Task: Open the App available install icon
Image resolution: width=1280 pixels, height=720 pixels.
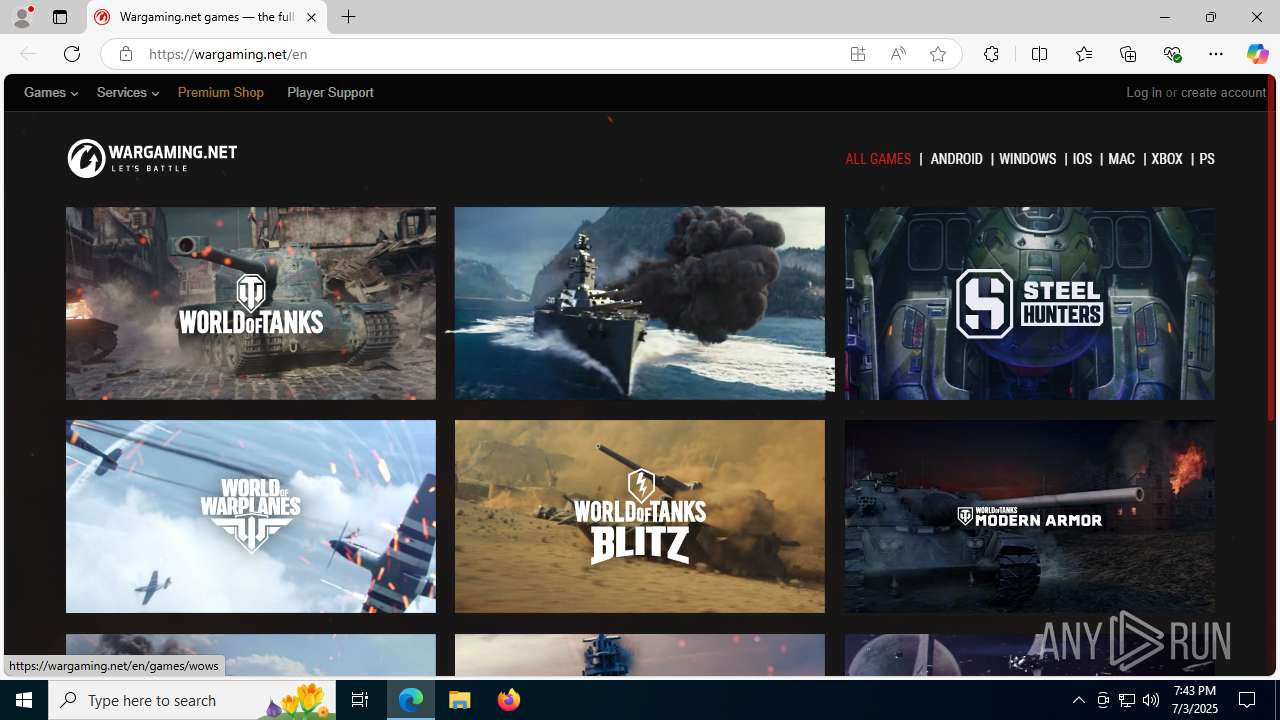Action: pyautogui.click(x=858, y=54)
